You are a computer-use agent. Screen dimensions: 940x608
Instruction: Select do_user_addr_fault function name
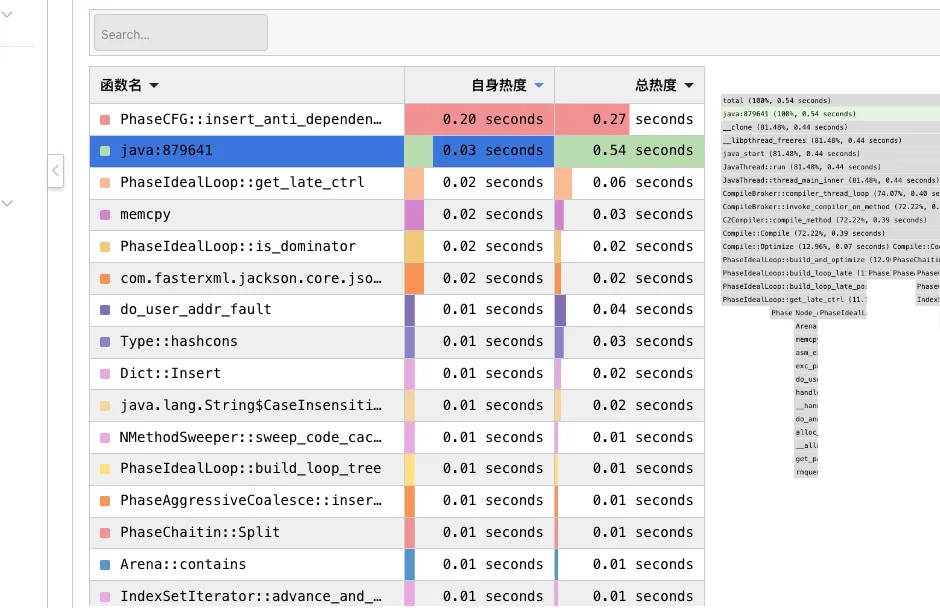click(195, 309)
